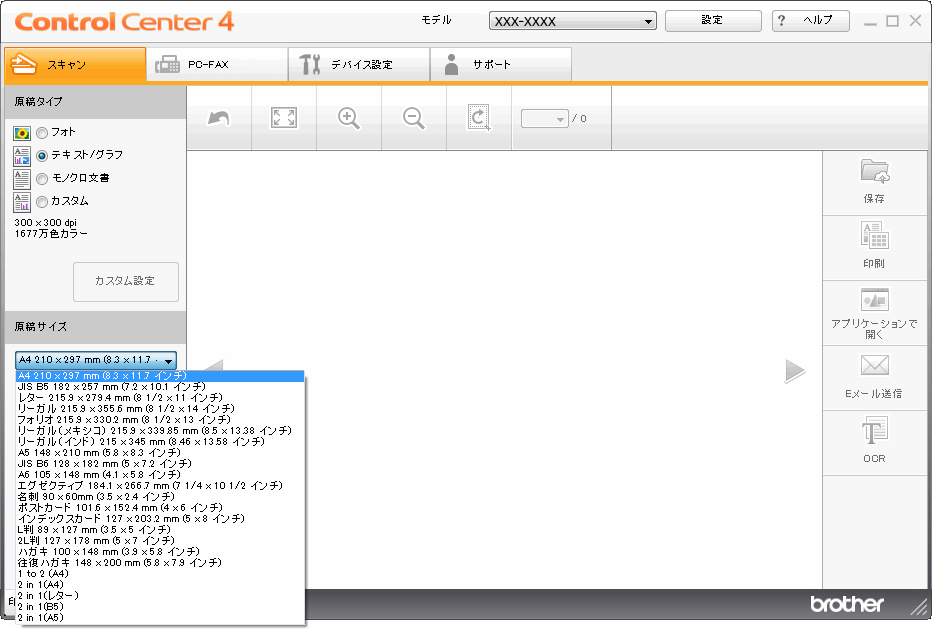
Task: Choose A6 105 x 148 mm option
Action: pos(159,475)
